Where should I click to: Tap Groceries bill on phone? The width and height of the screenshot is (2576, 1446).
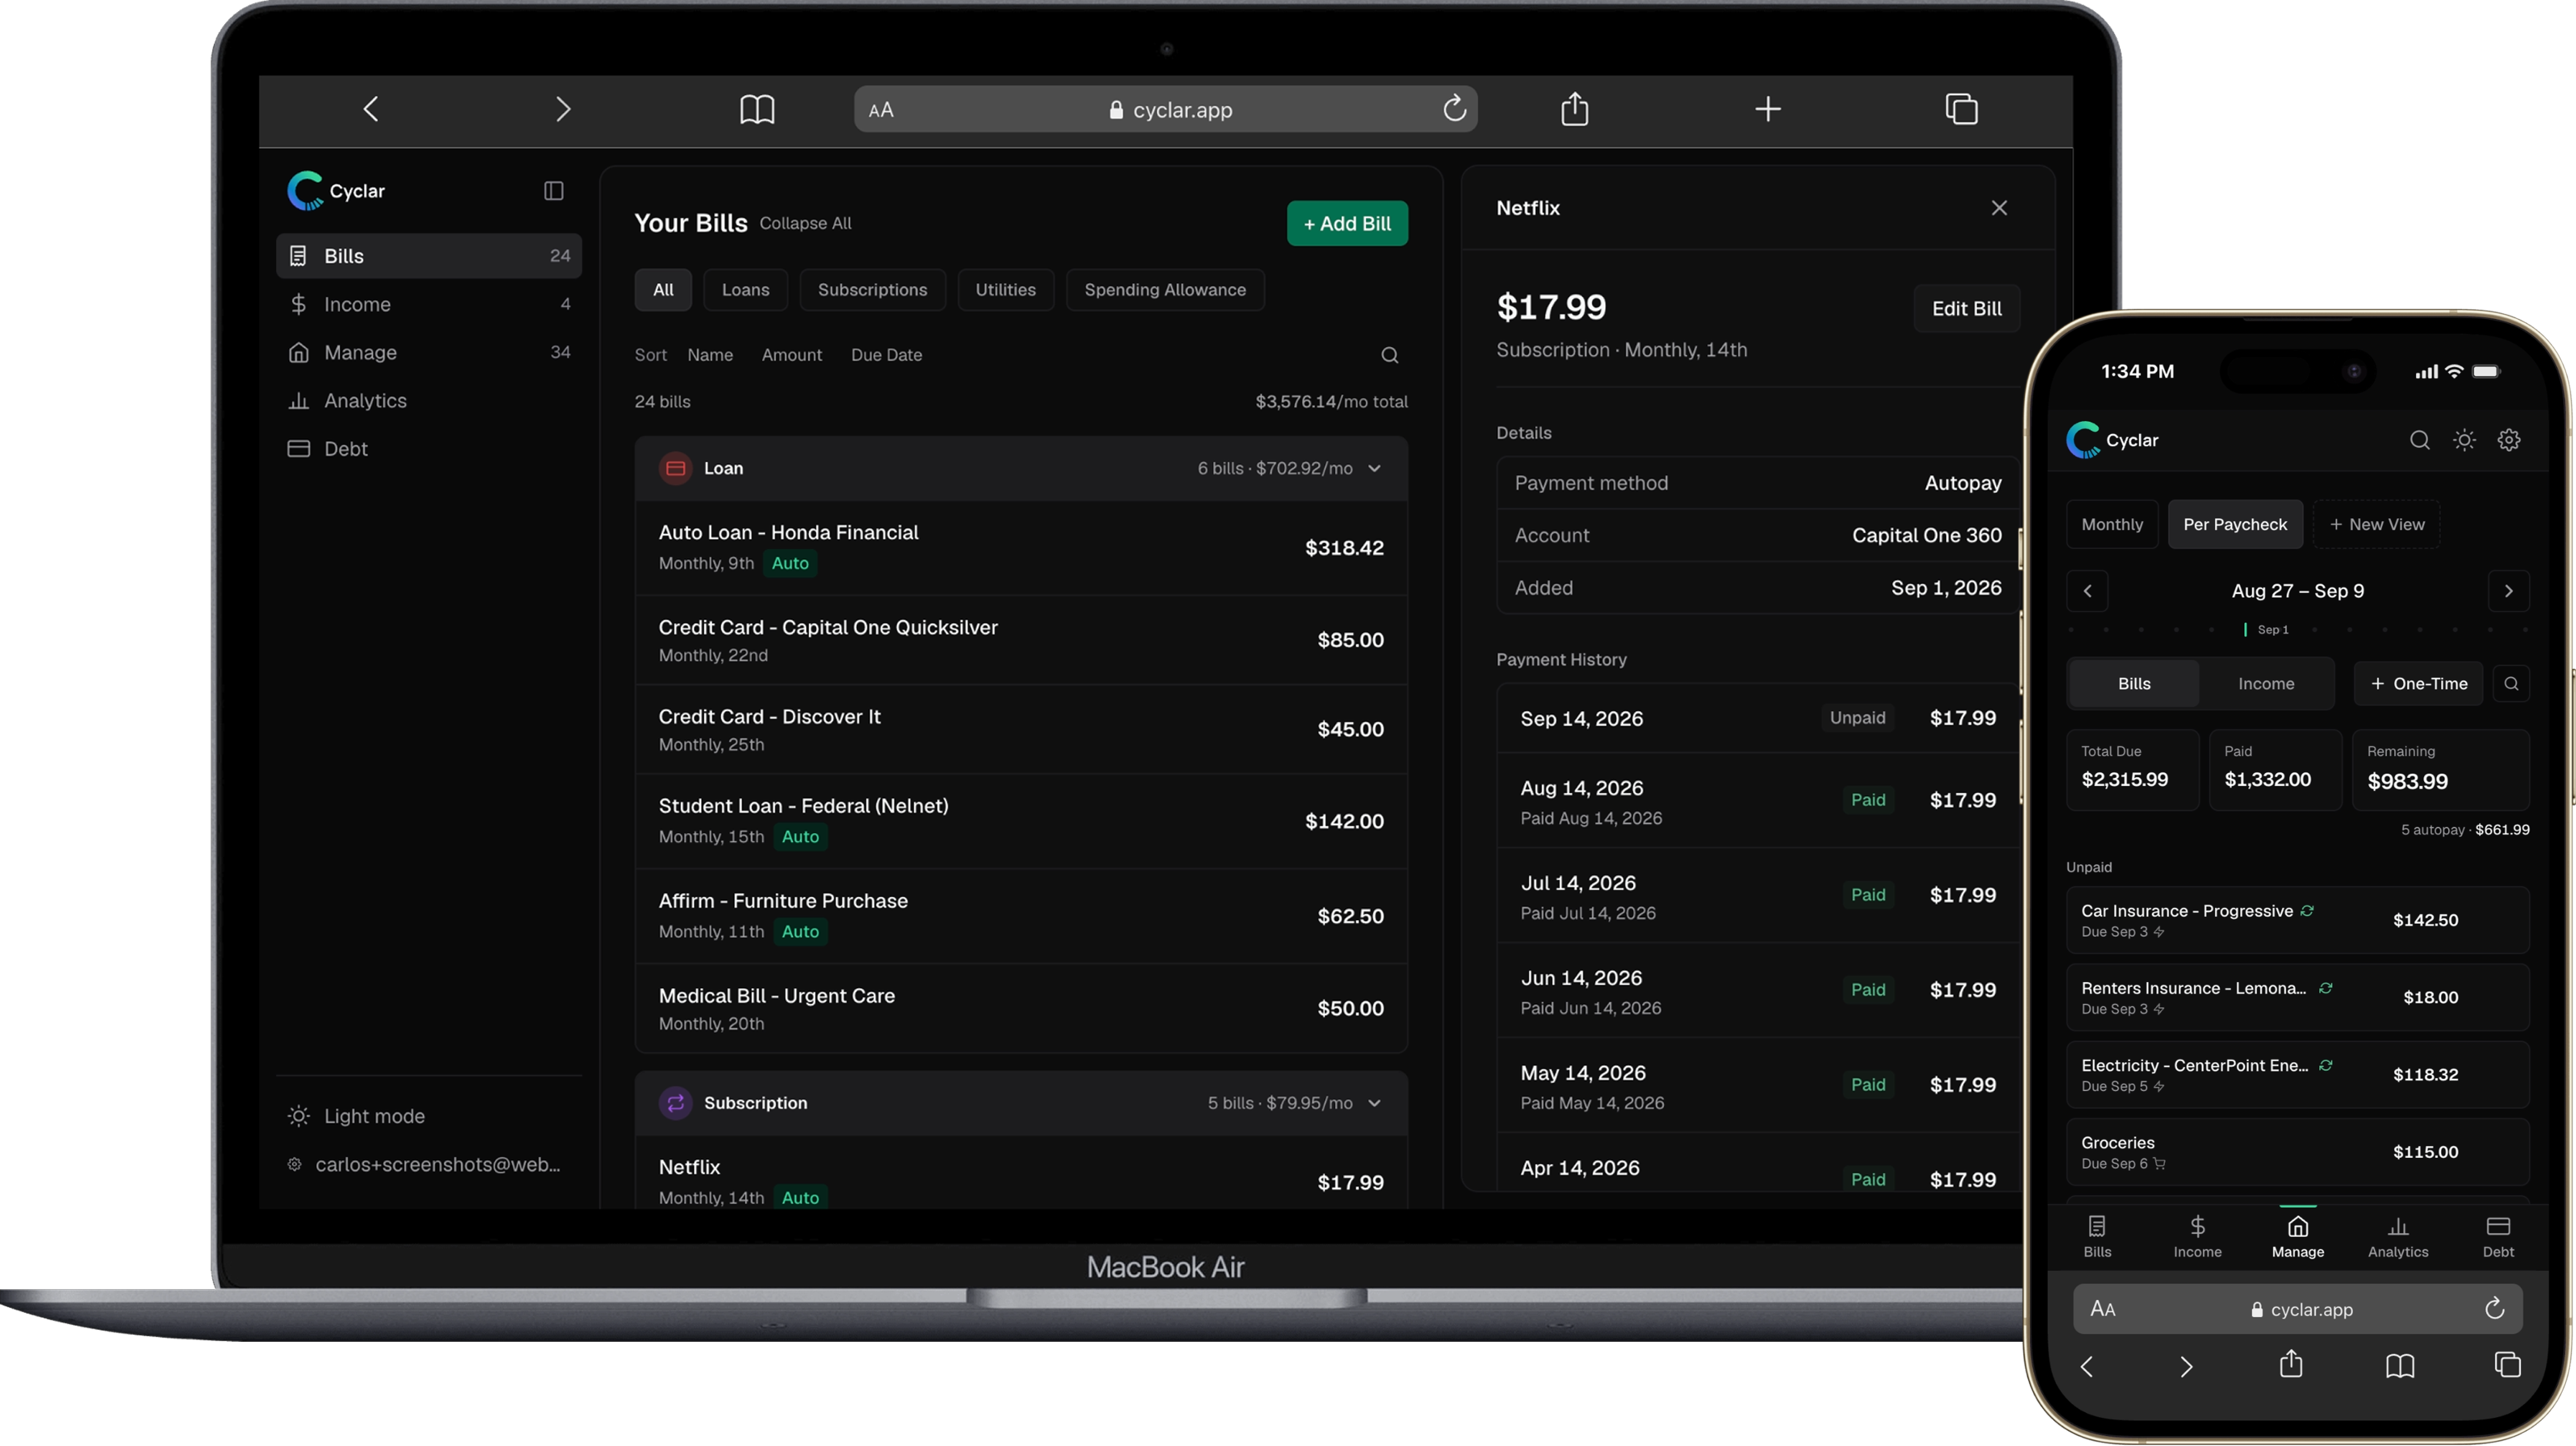[2297, 1152]
